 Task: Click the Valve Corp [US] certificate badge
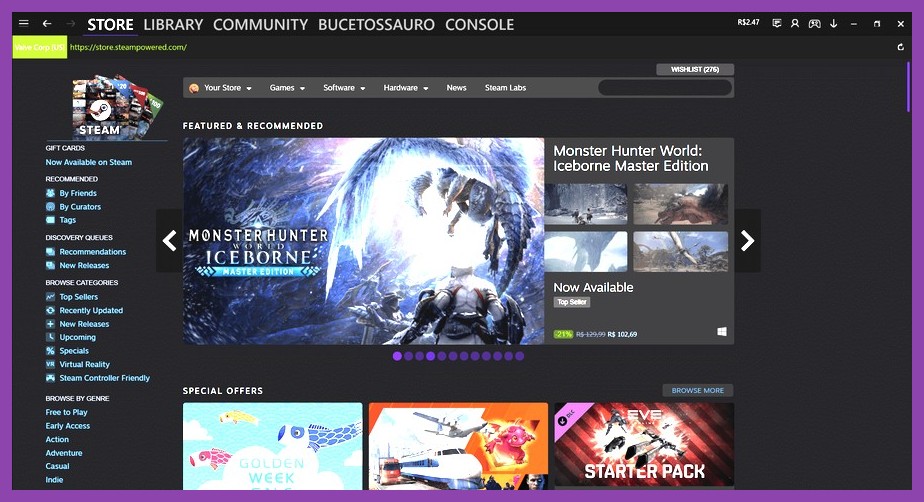point(40,47)
